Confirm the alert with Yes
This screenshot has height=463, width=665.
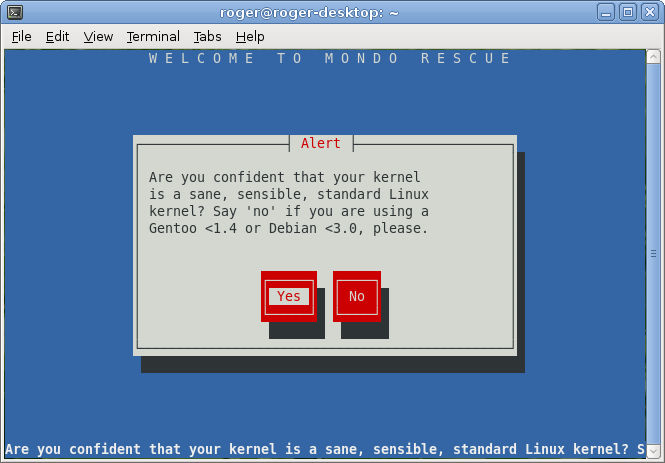pos(289,296)
